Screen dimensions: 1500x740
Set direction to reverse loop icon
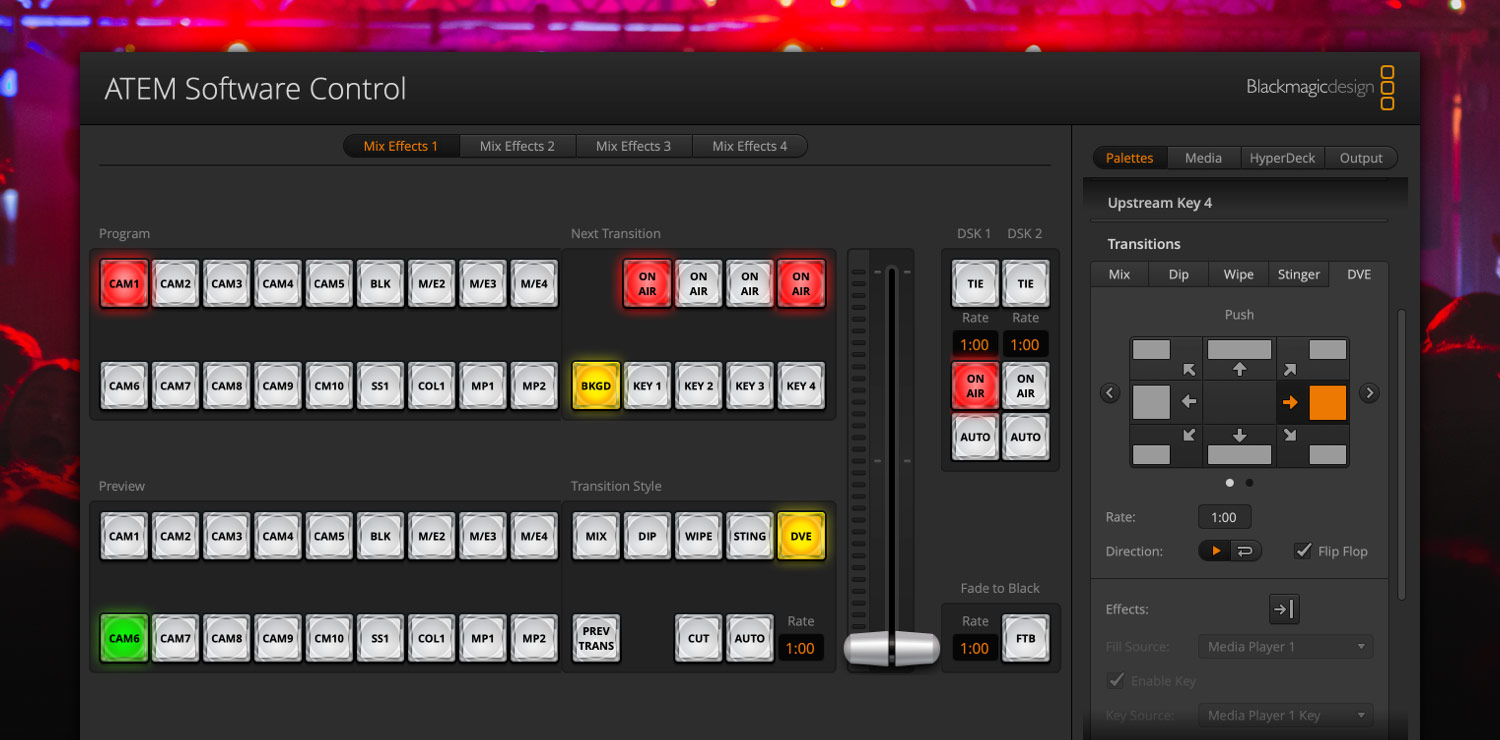pos(1246,551)
